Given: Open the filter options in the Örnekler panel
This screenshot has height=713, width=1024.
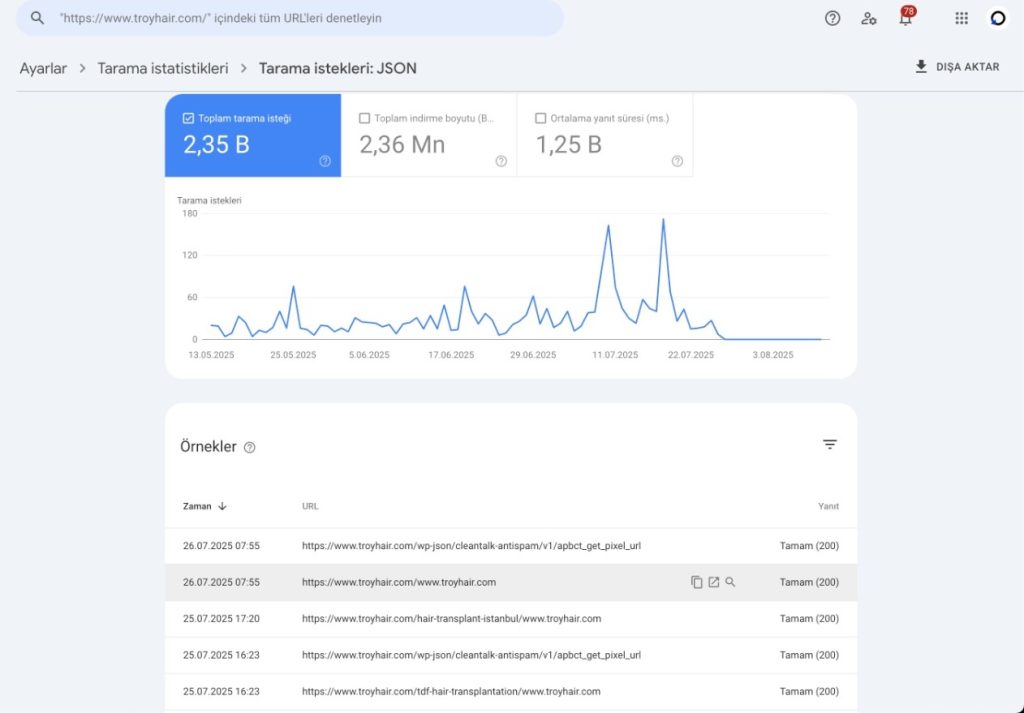Looking at the screenshot, I should coord(829,444).
